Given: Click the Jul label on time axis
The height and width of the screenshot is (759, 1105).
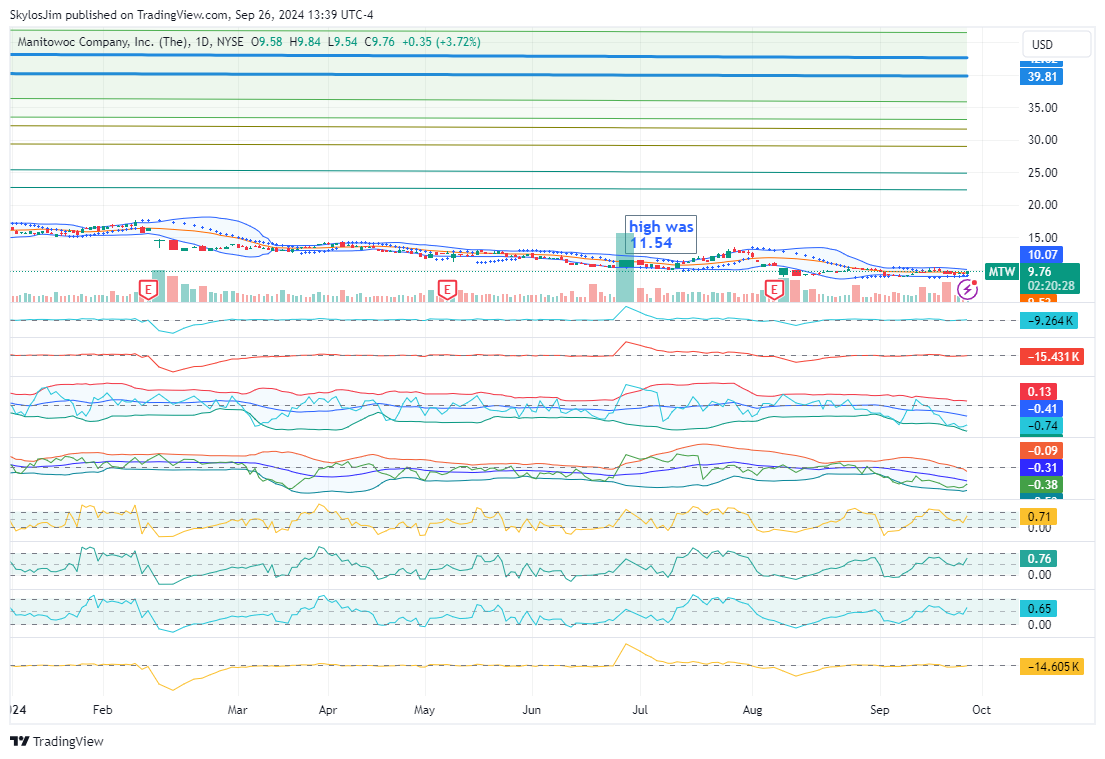Looking at the screenshot, I should click(x=640, y=709).
